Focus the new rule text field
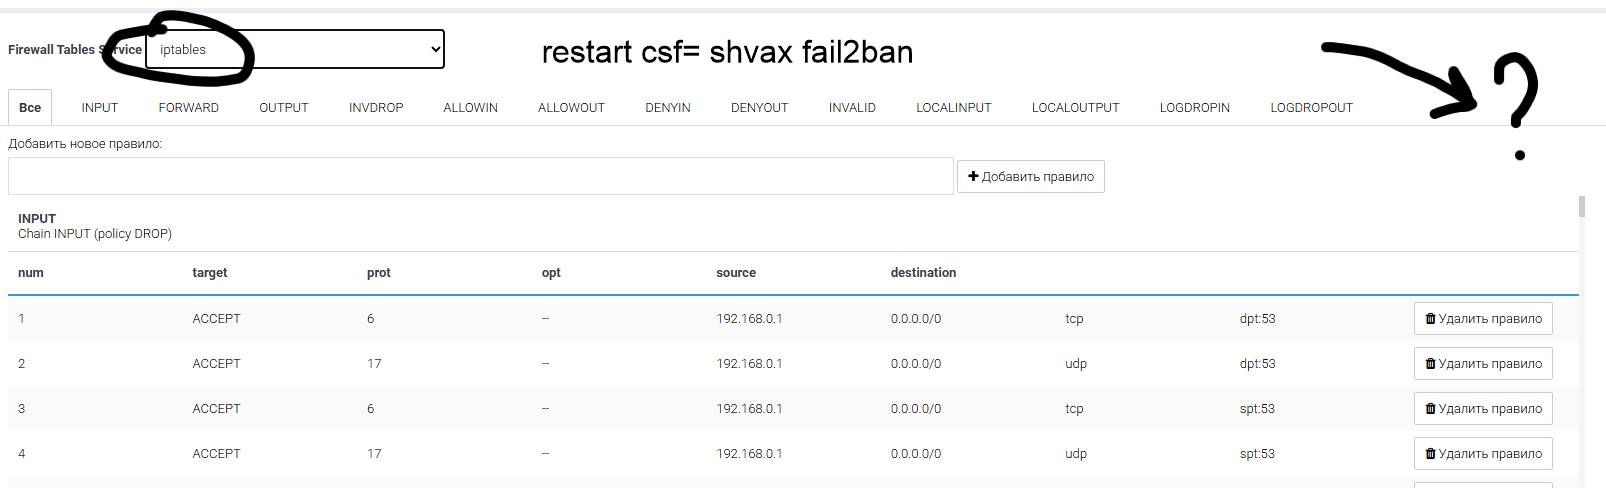The image size is (1606, 488). (480, 176)
